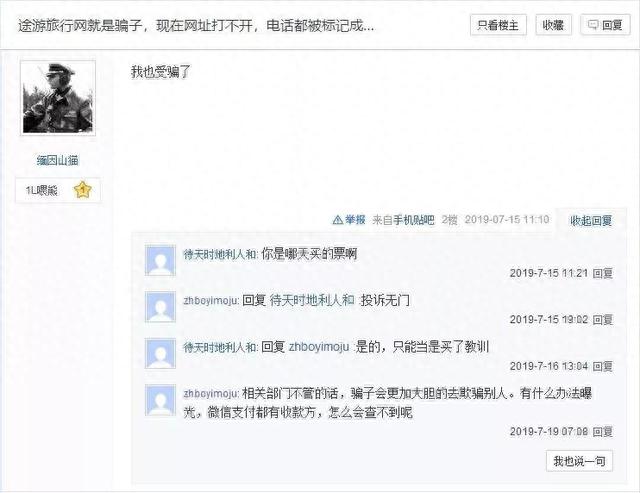Click avatar beside the 相关部门不管 reply
Screen dimensions: 640x493
(160, 400)
